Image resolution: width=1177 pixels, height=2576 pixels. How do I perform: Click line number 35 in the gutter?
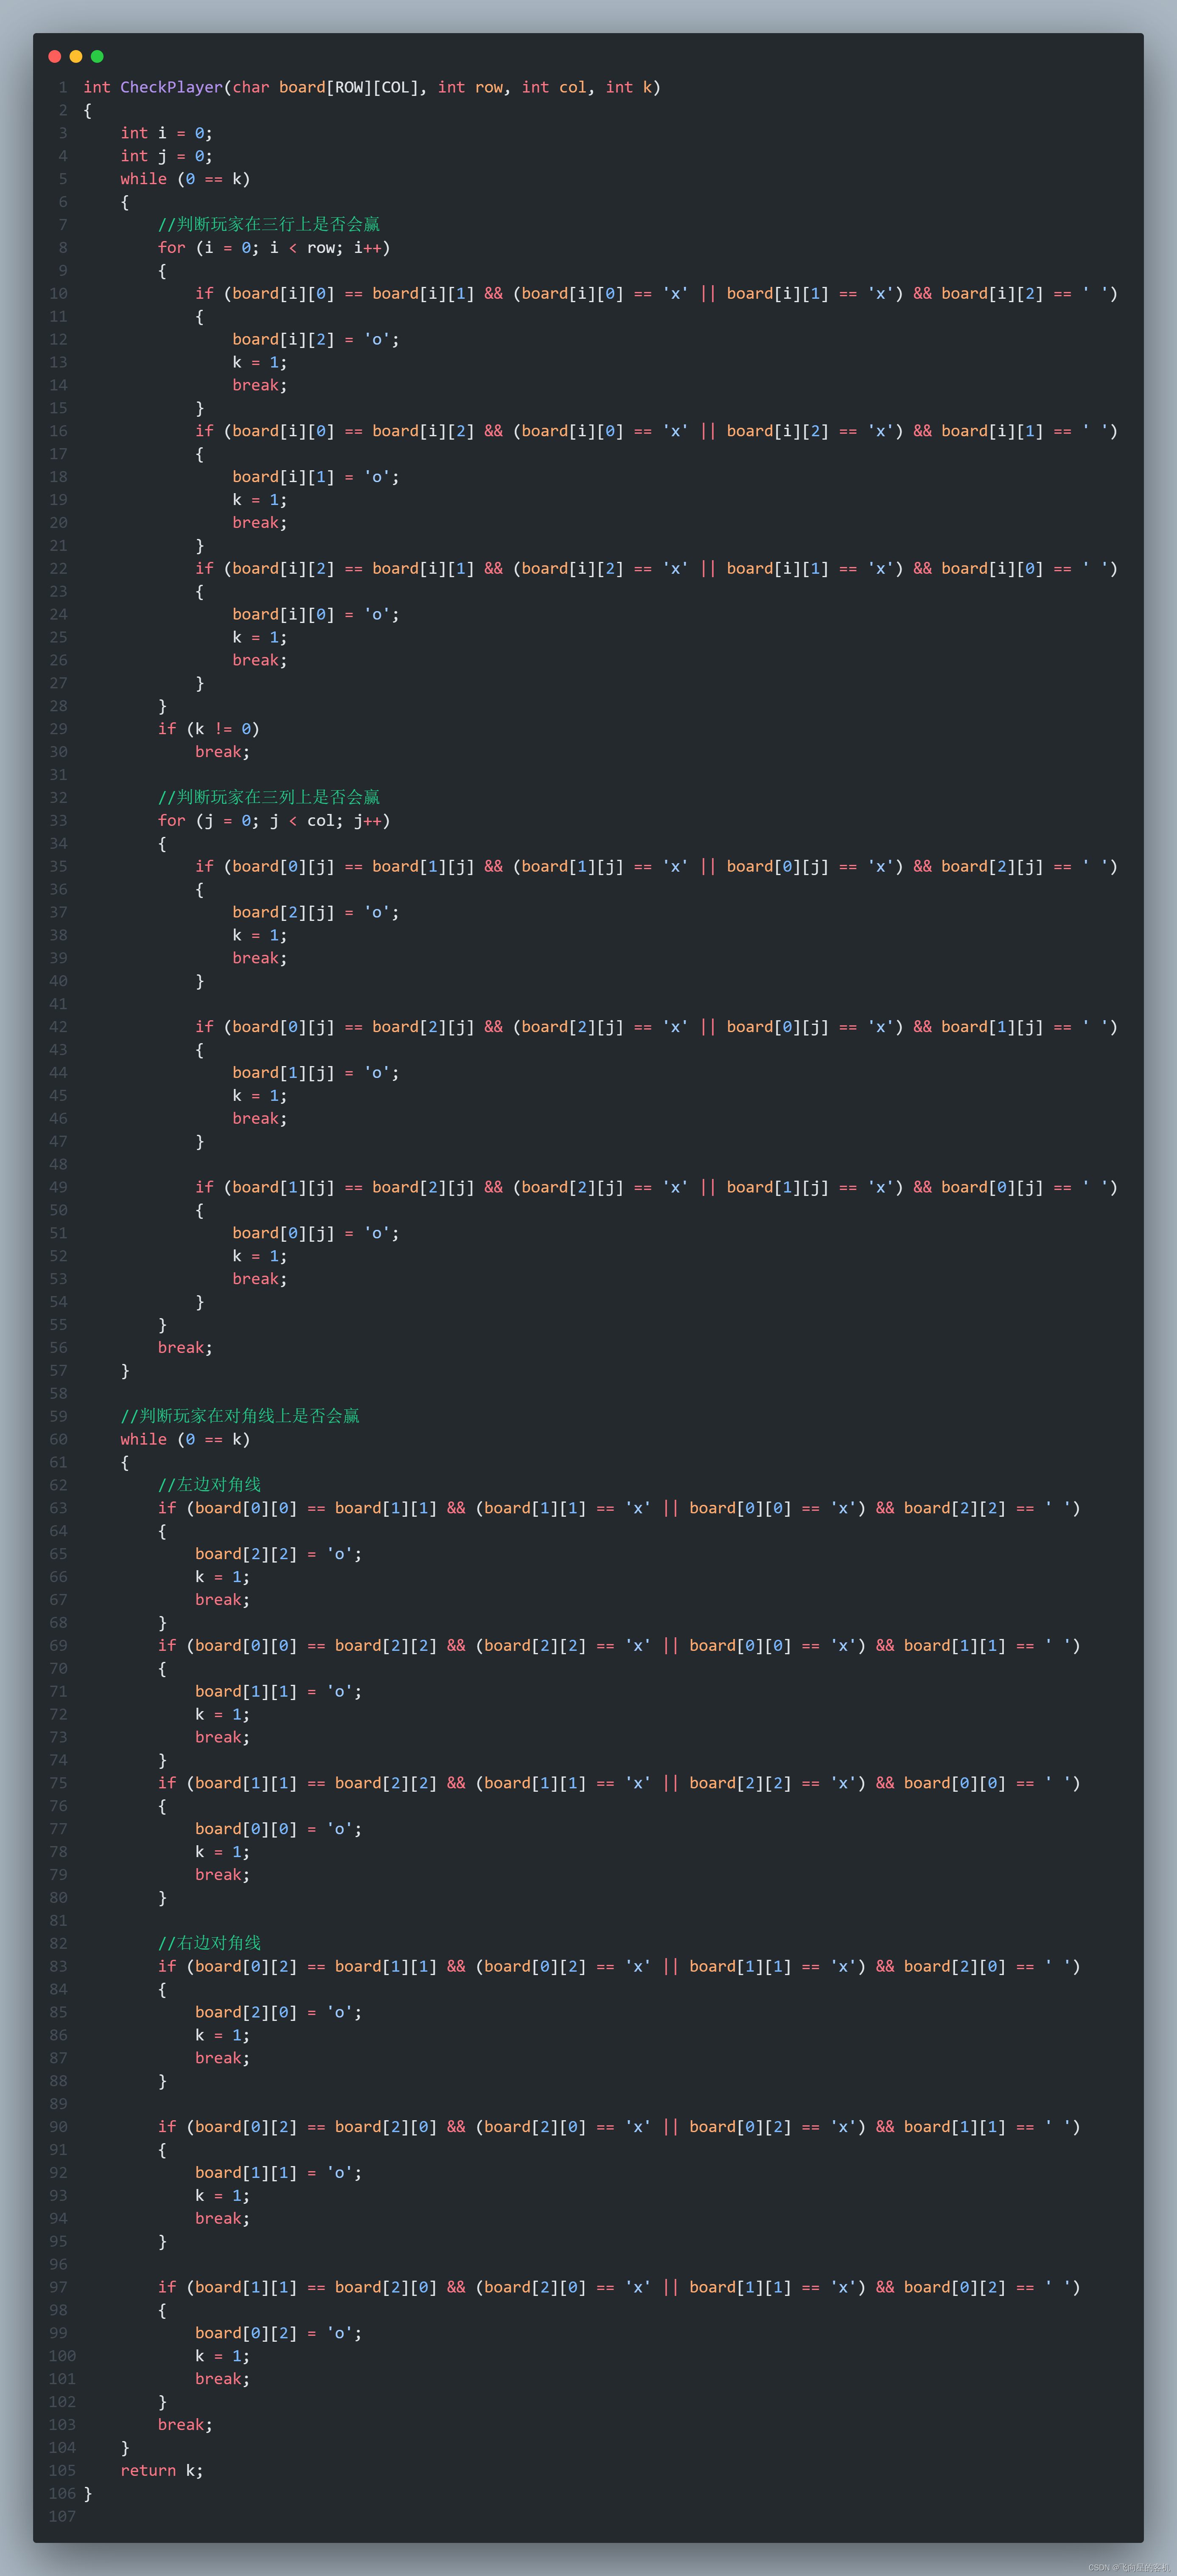click(x=58, y=866)
